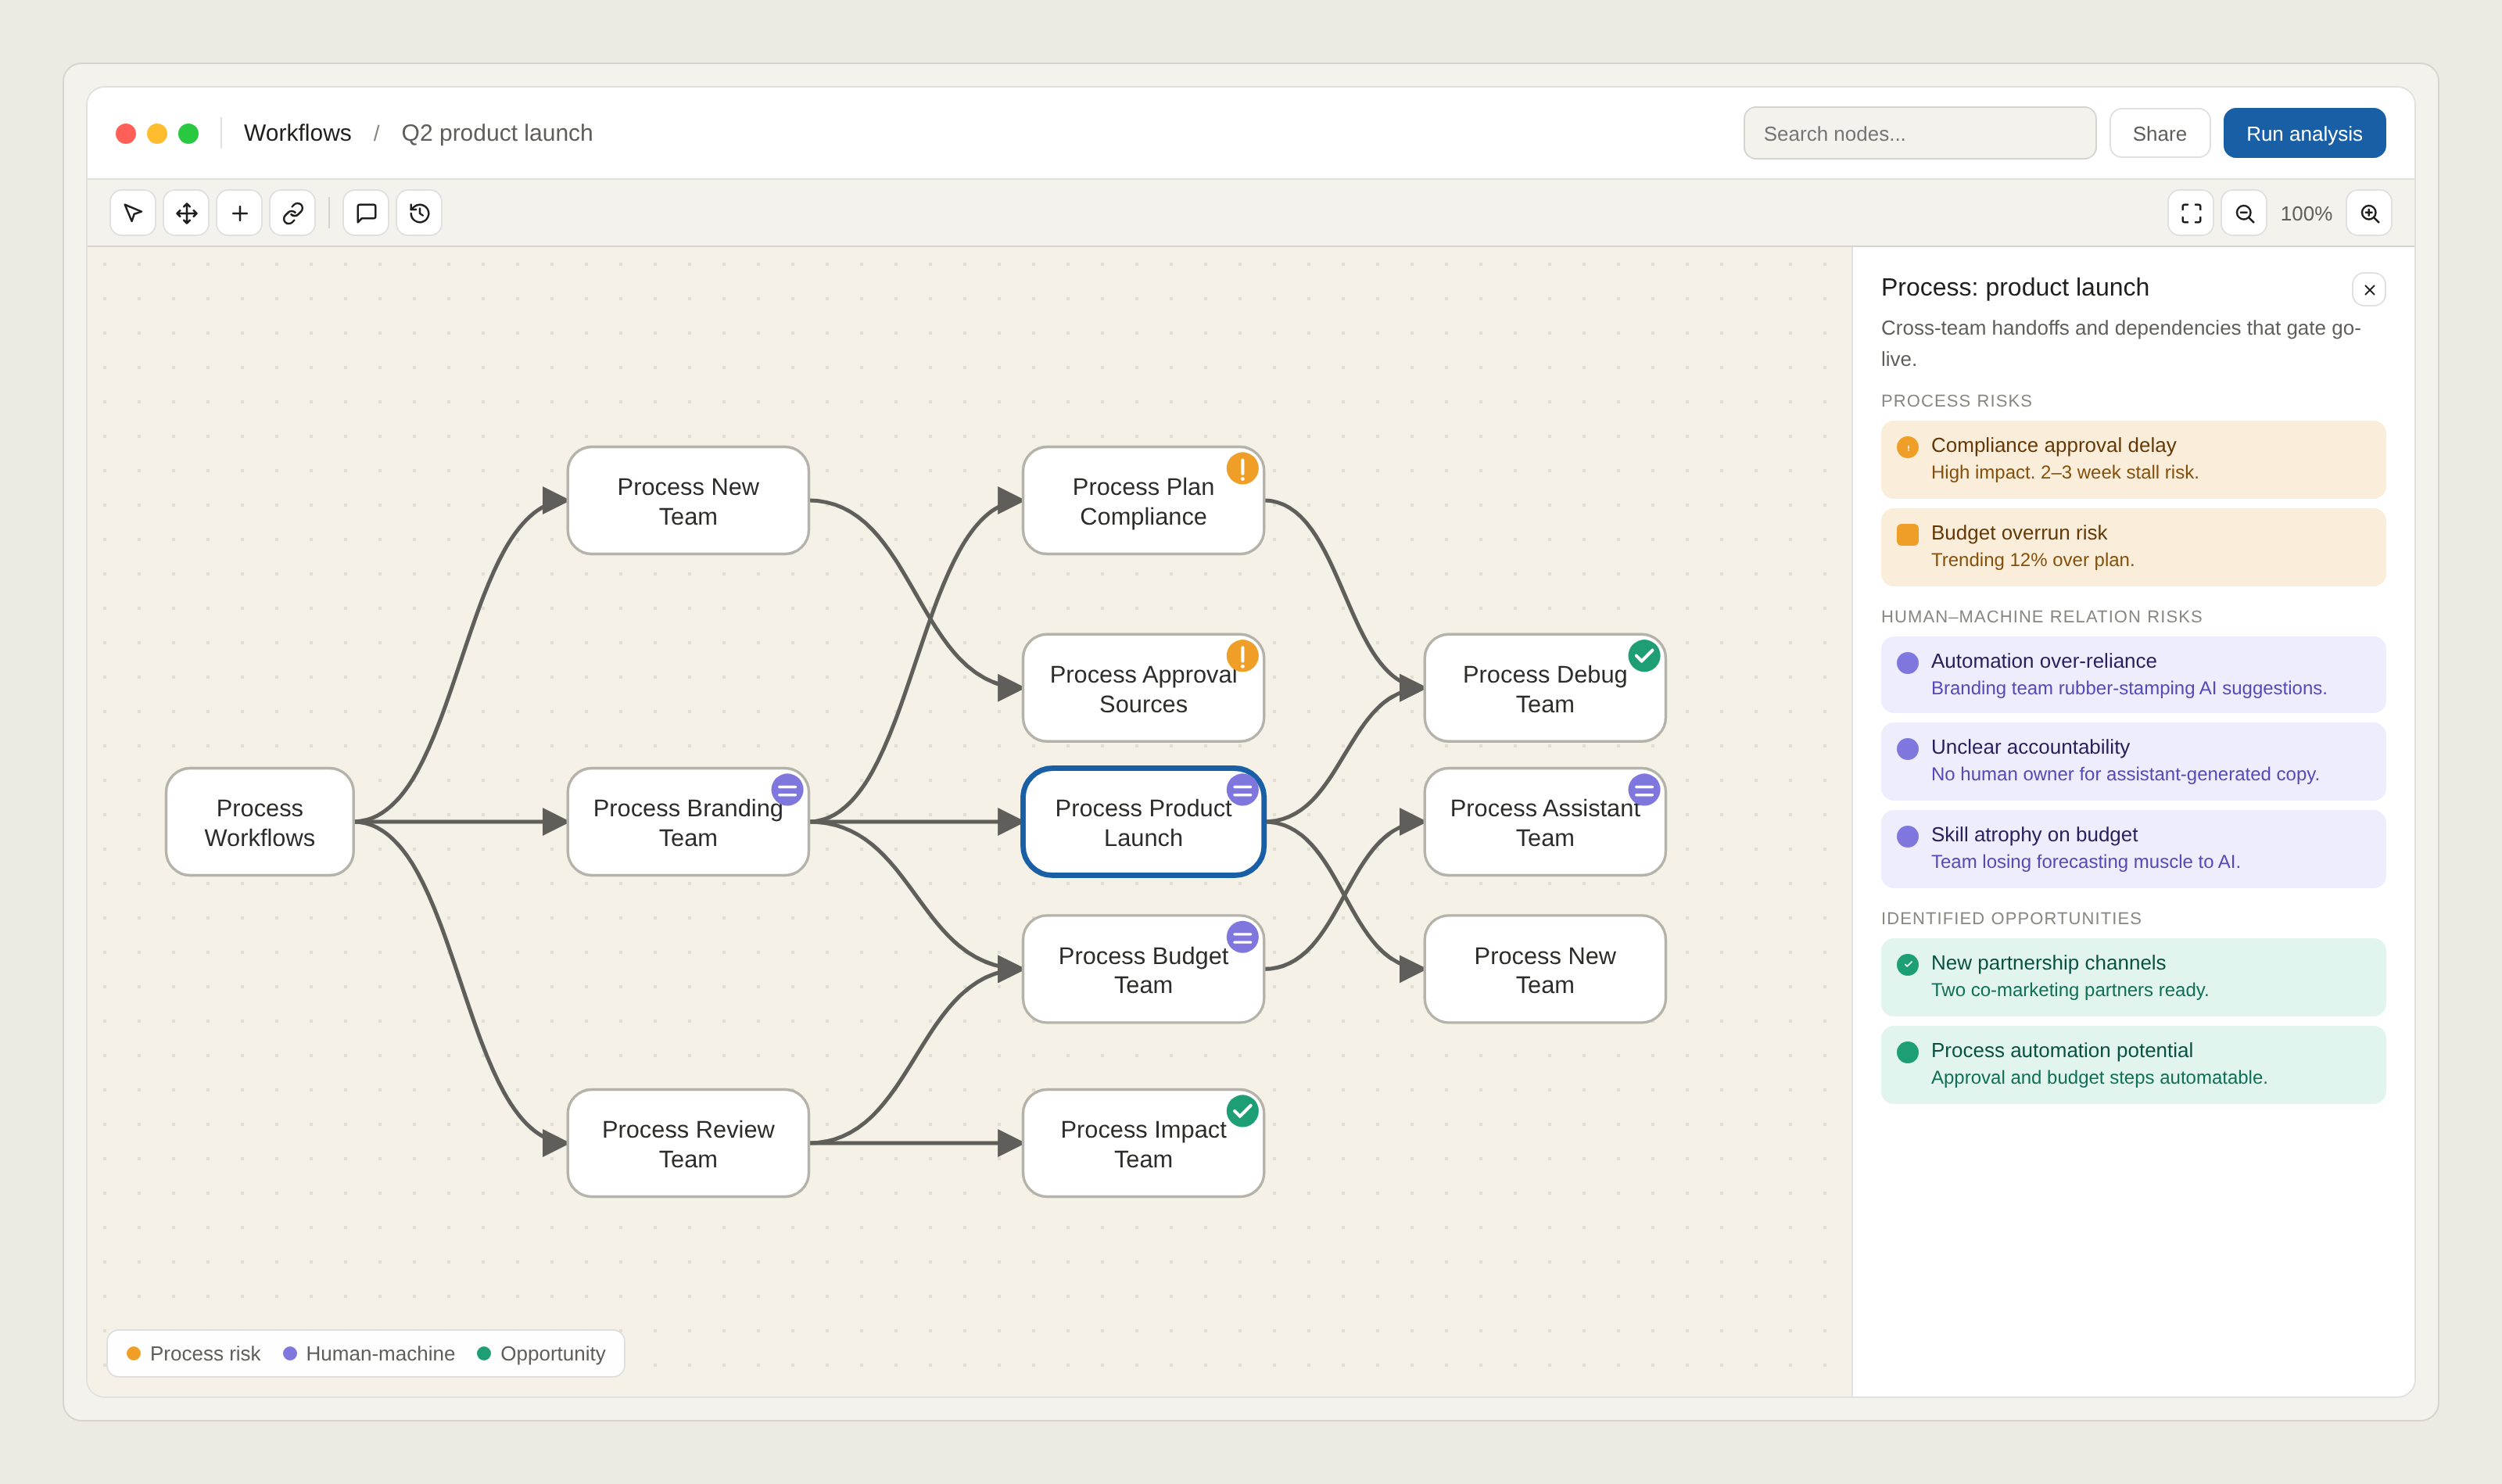Activate the move/pan tool
The height and width of the screenshot is (1484, 2502).
[186, 213]
